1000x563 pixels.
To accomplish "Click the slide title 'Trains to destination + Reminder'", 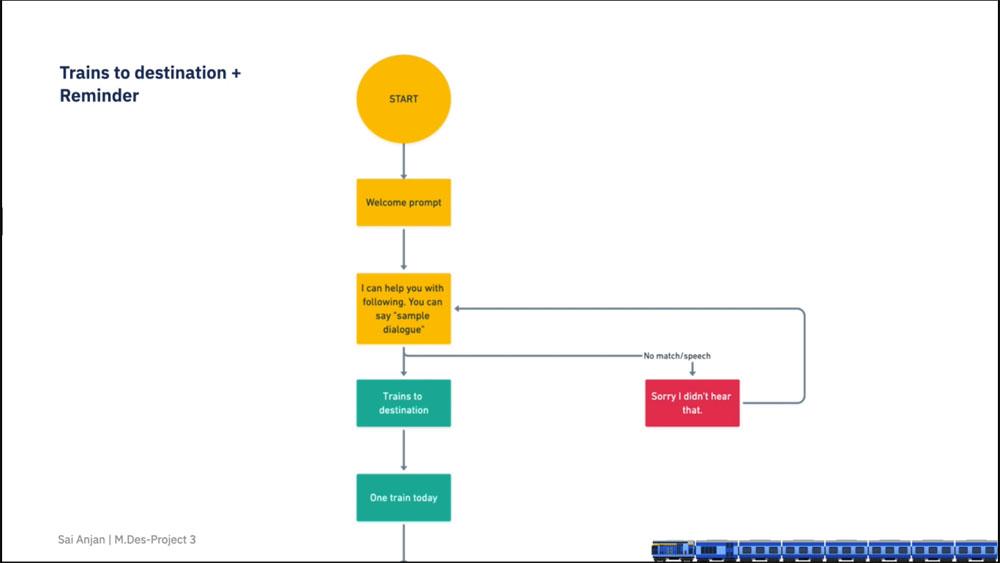I will [x=150, y=84].
